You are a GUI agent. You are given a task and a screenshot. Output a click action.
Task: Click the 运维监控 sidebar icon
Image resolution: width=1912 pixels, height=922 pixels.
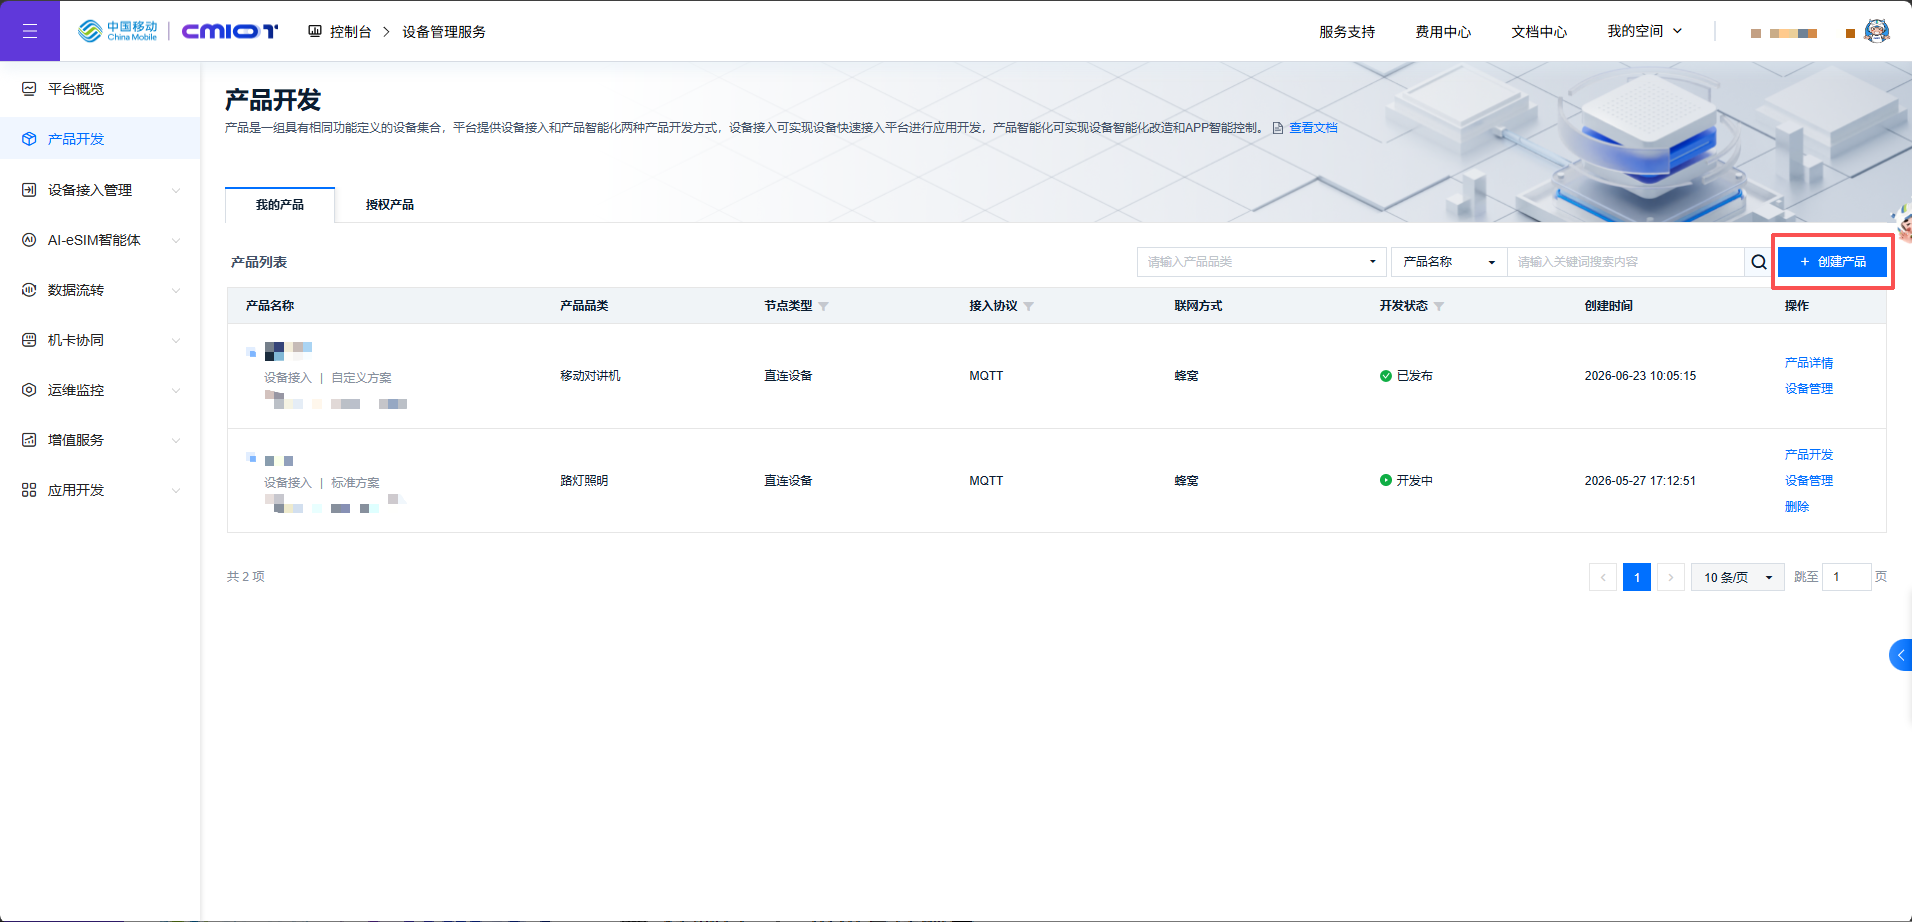(x=29, y=390)
